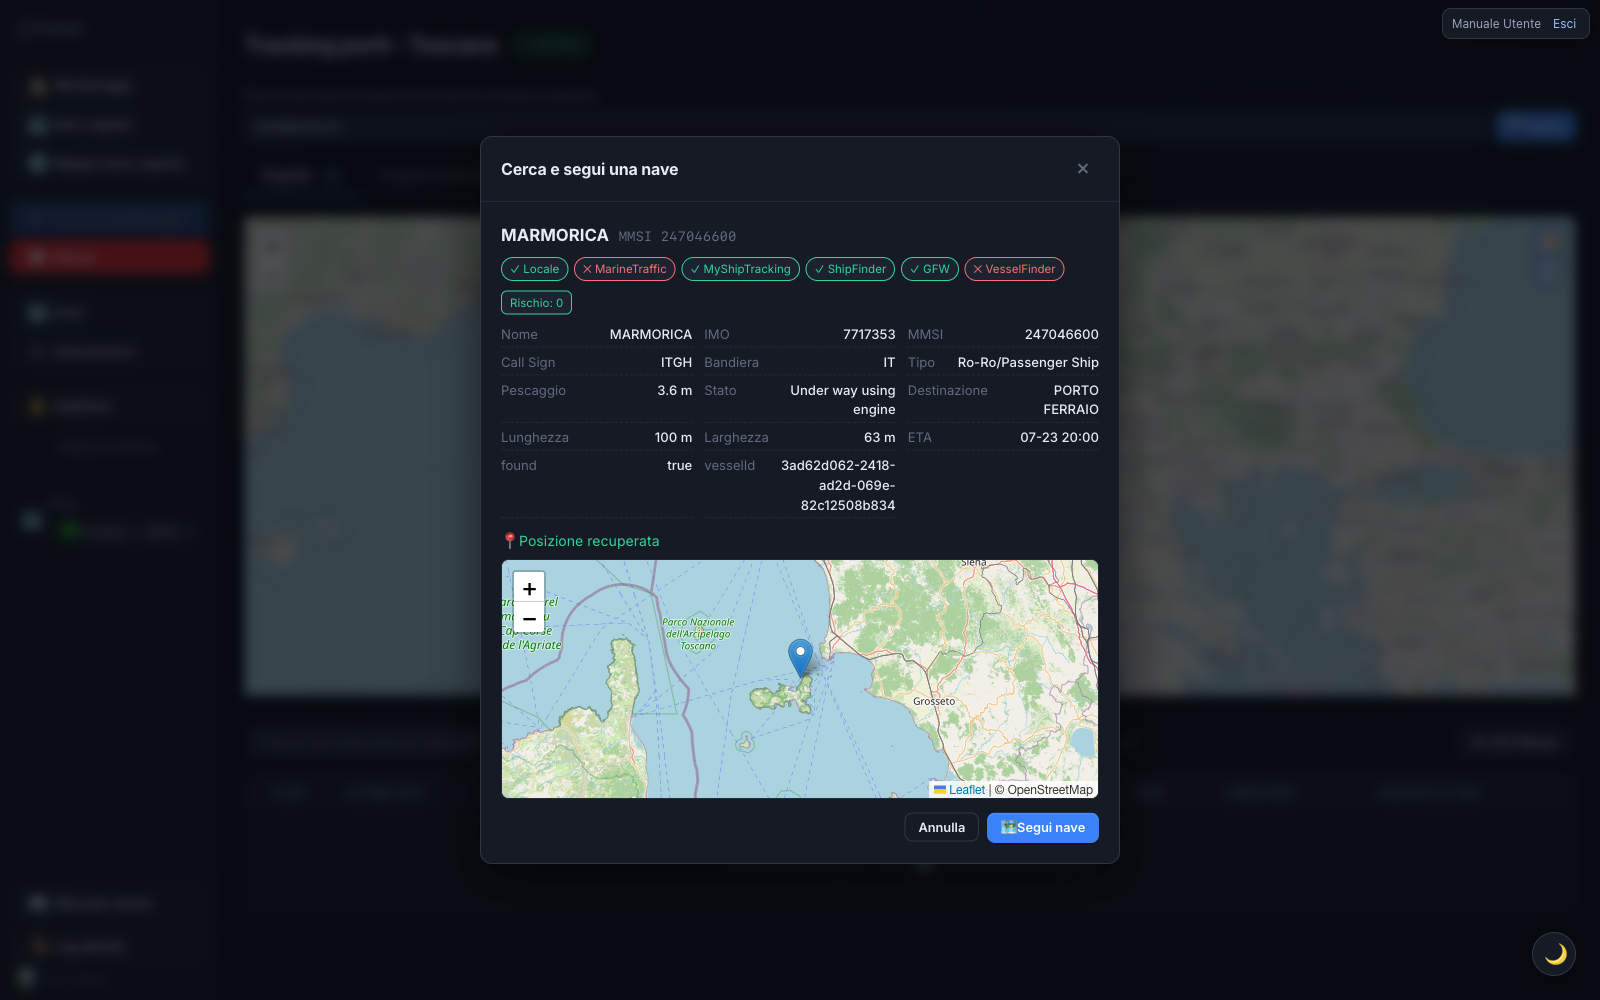Viewport: 1600px width, 1000px height.
Task: Open Manuale Utente link
Action: click(x=1496, y=24)
